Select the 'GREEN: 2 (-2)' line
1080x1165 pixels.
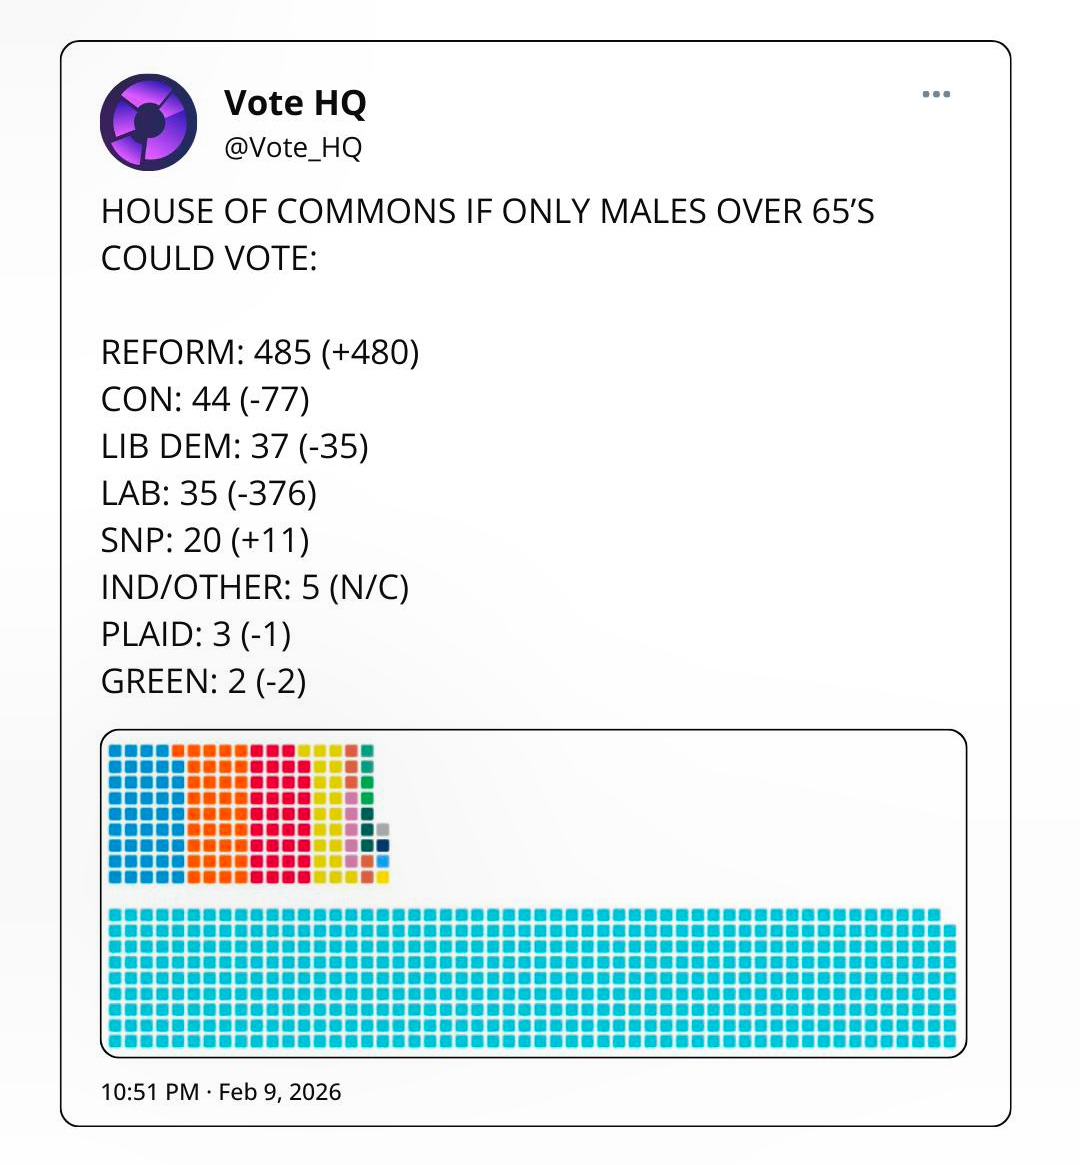click(x=203, y=682)
